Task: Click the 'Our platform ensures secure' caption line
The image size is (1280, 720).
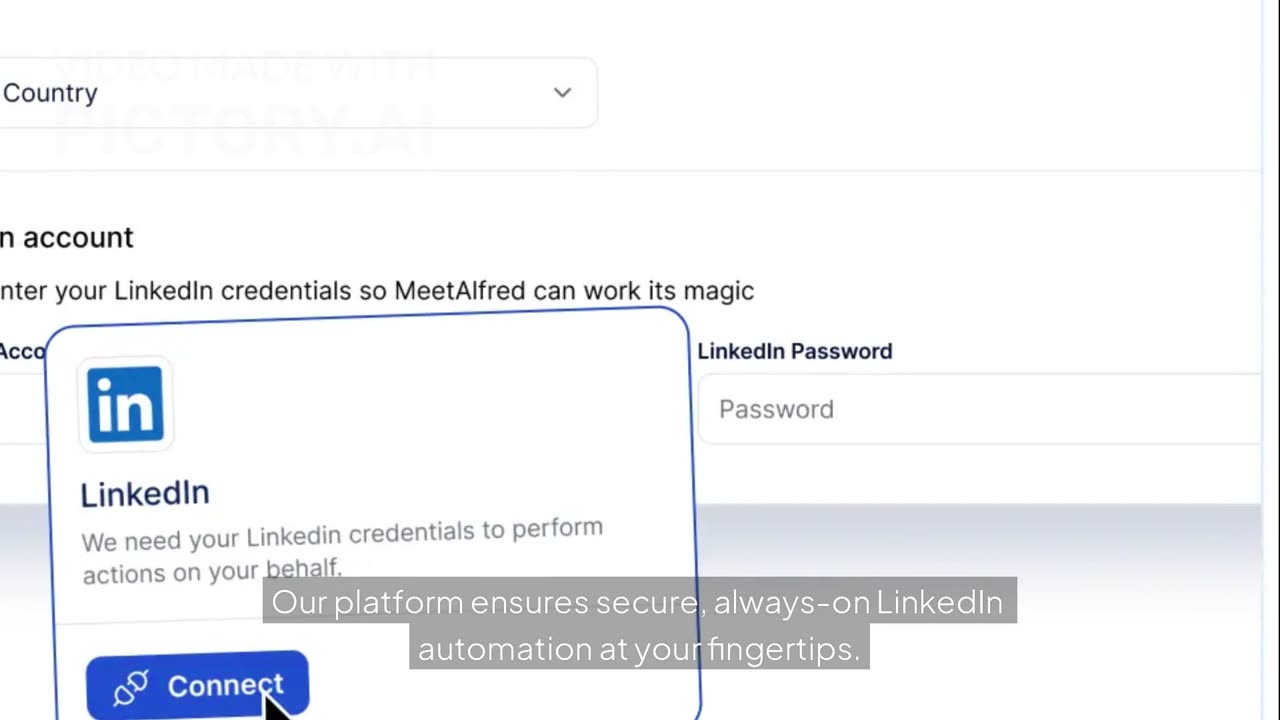Action: coord(637,602)
